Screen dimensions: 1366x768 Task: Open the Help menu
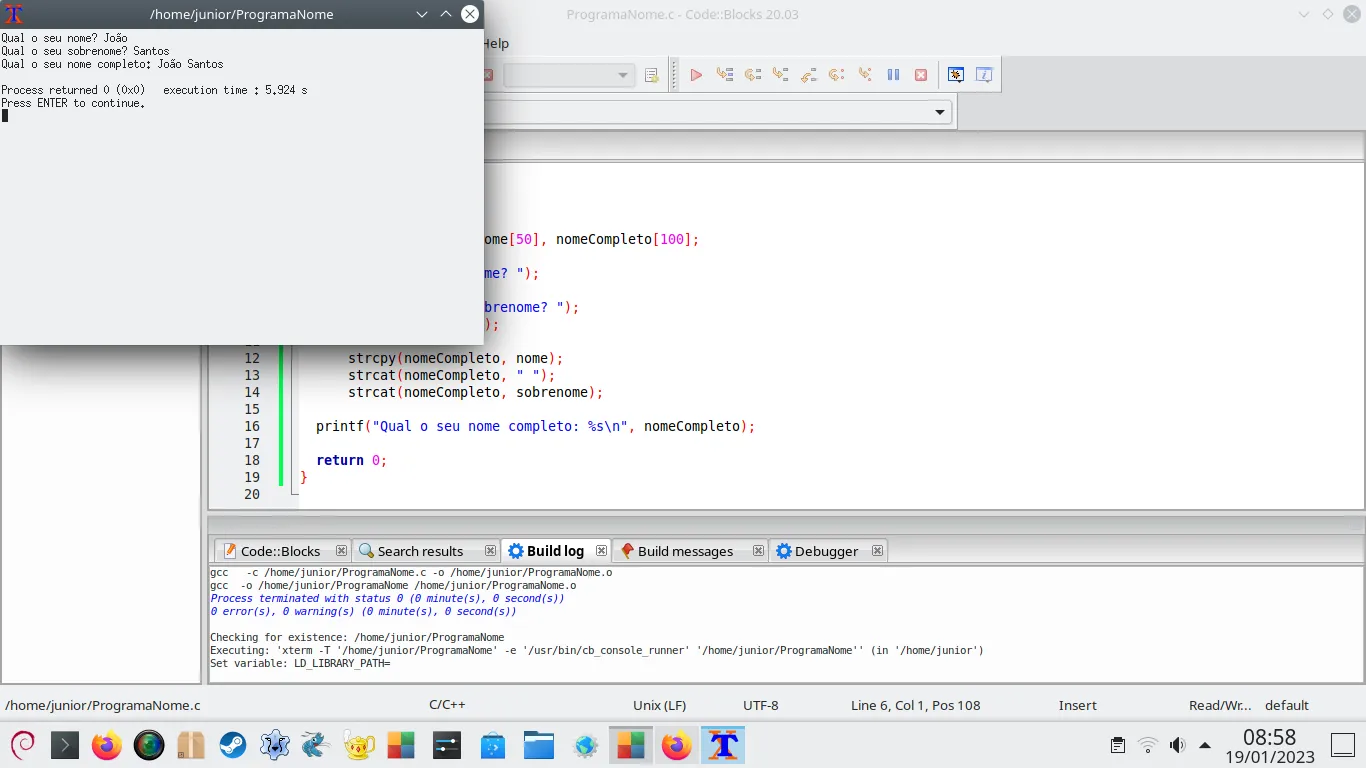[495, 43]
